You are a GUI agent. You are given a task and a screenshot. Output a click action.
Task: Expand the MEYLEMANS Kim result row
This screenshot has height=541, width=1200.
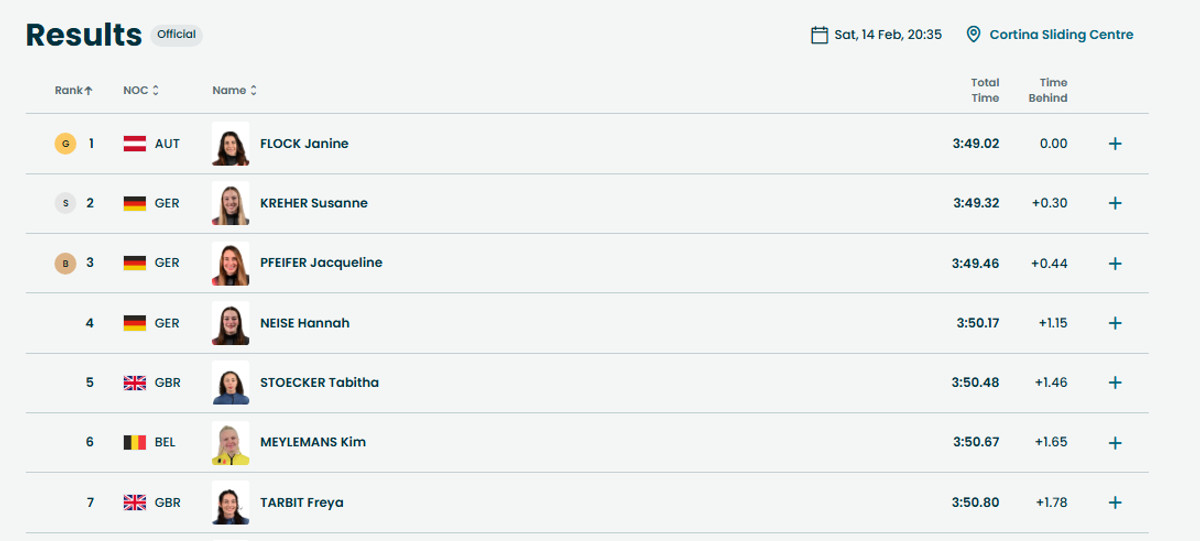tap(1115, 442)
